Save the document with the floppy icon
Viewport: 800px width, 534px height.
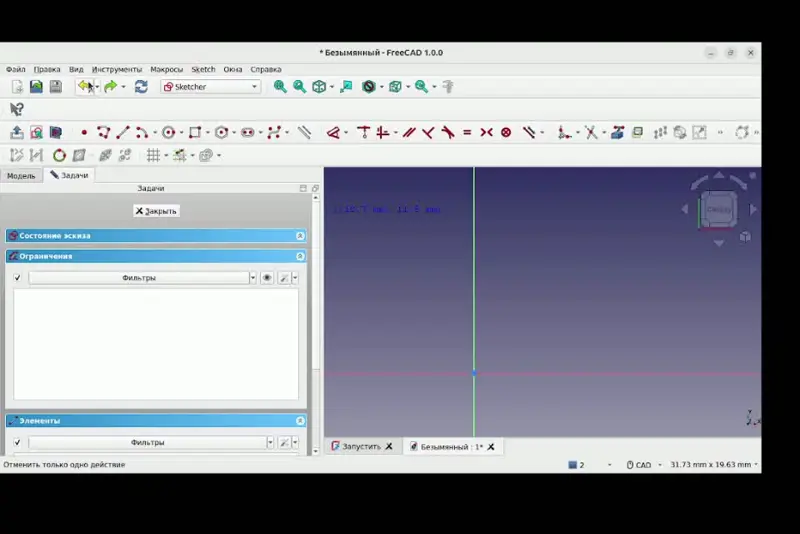56,87
